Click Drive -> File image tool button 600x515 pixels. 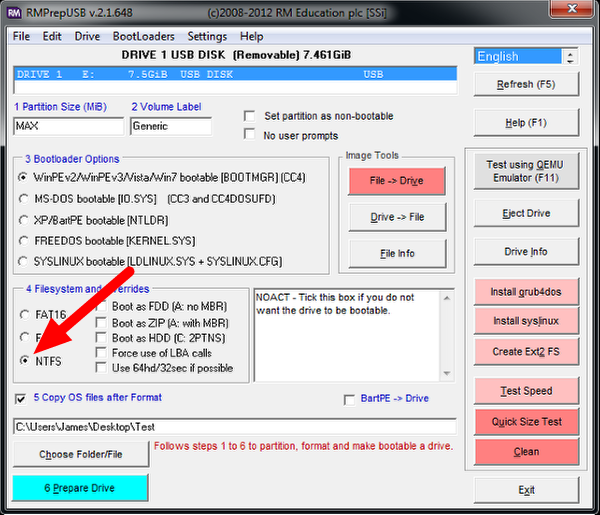397,217
